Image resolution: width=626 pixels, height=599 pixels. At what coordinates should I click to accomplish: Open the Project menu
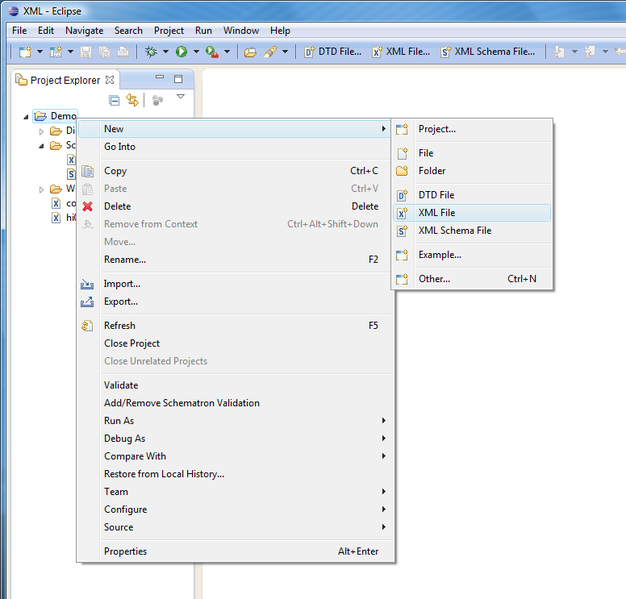(169, 31)
